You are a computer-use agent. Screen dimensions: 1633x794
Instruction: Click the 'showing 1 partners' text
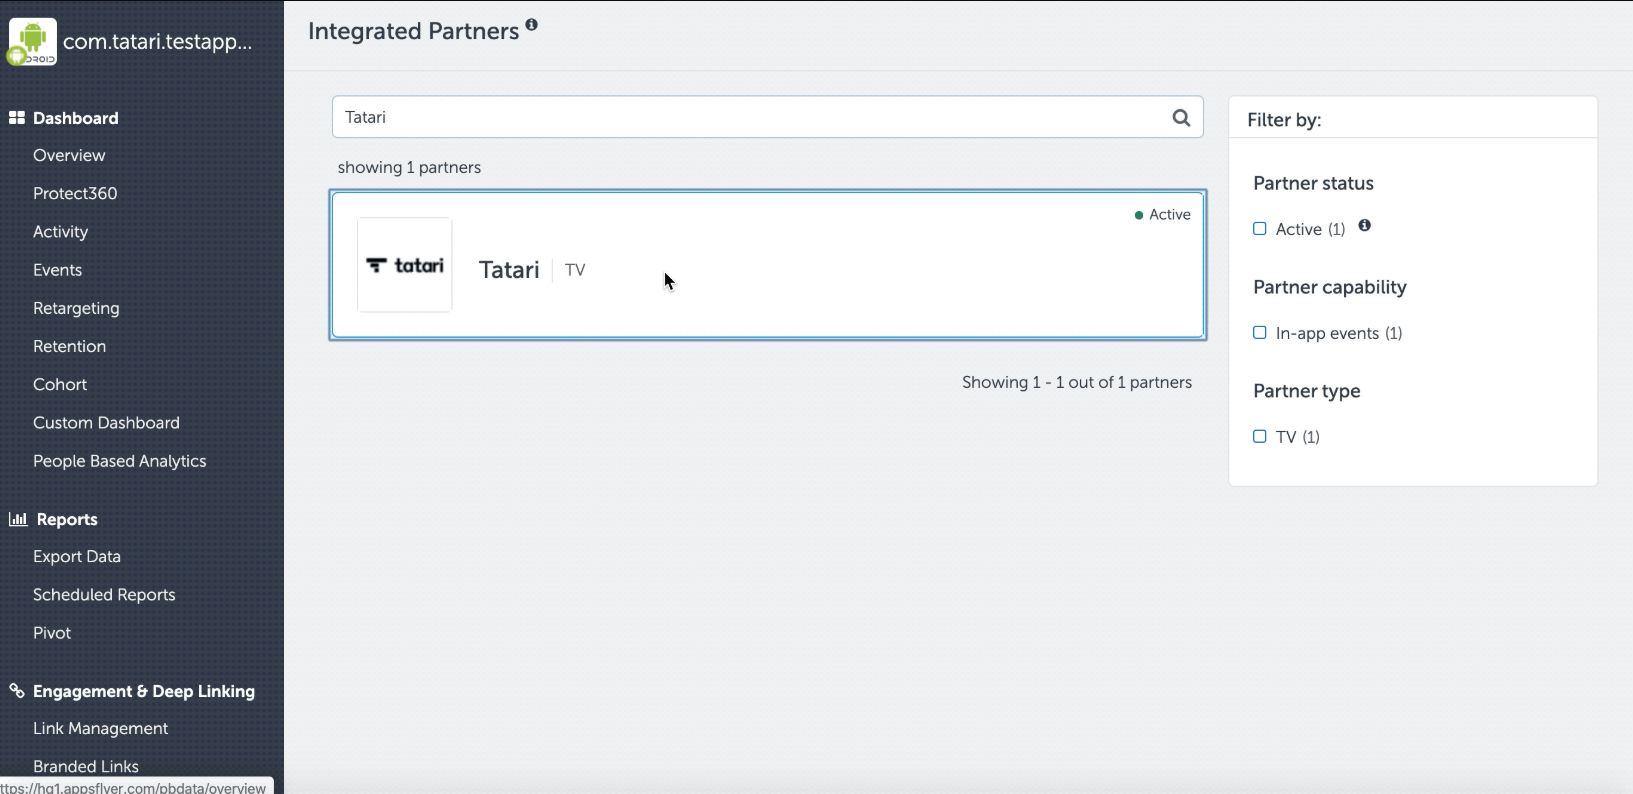coord(409,167)
